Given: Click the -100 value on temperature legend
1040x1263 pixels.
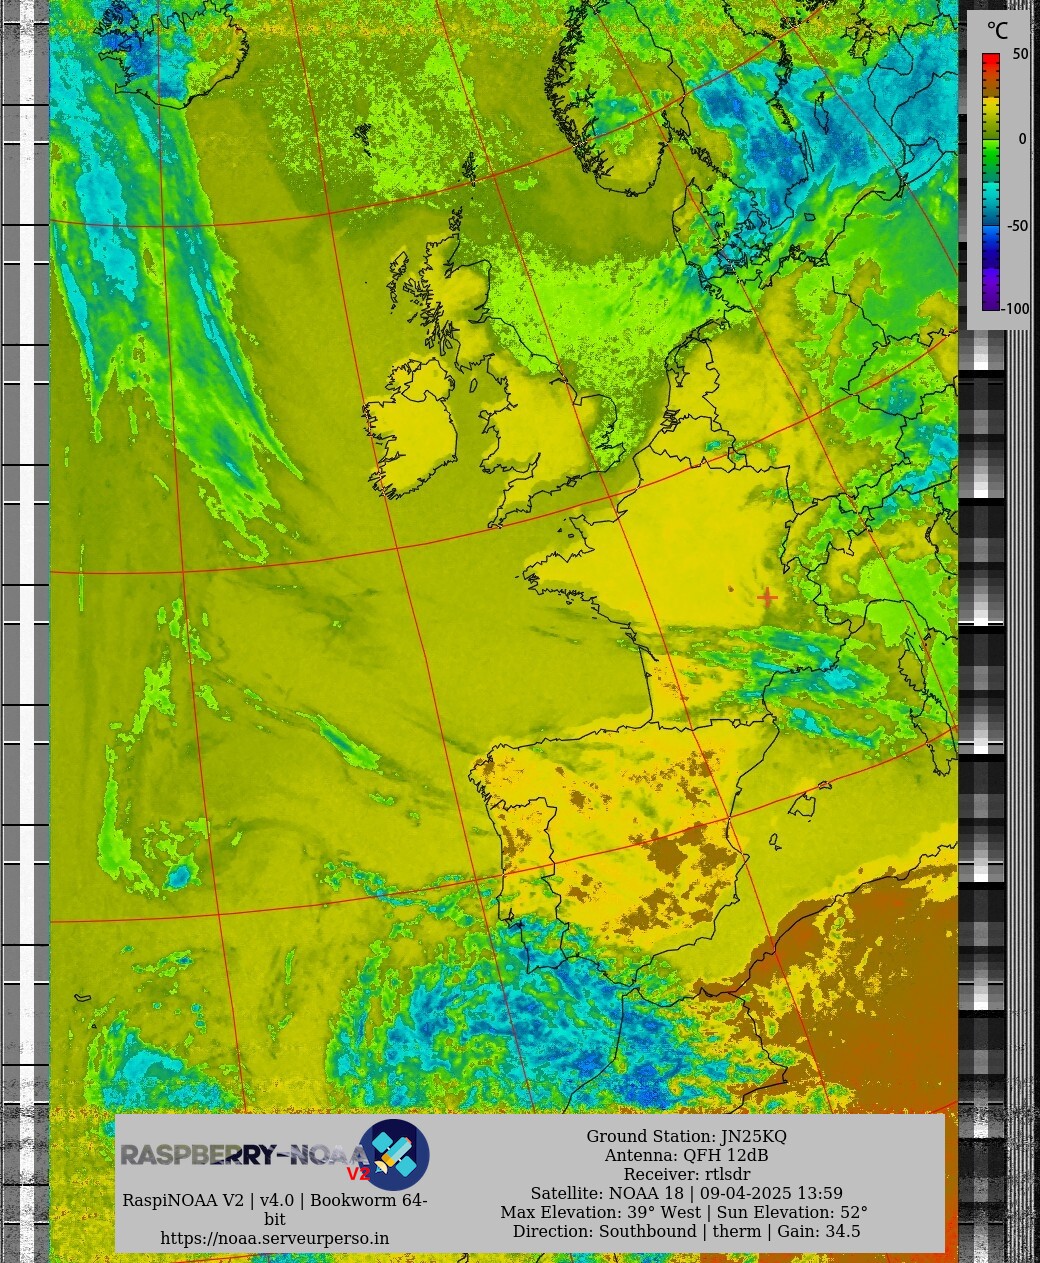Looking at the screenshot, I should 1015,309.
